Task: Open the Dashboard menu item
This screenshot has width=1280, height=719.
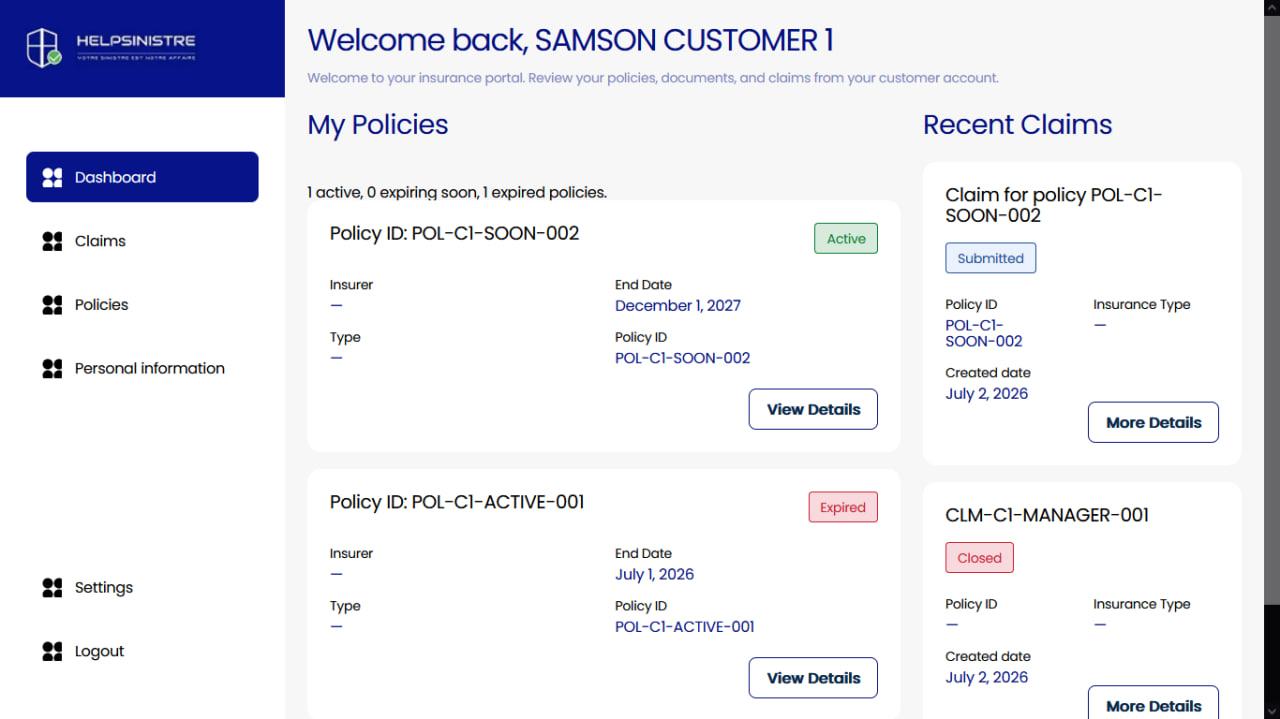Action: click(x=142, y=177)
